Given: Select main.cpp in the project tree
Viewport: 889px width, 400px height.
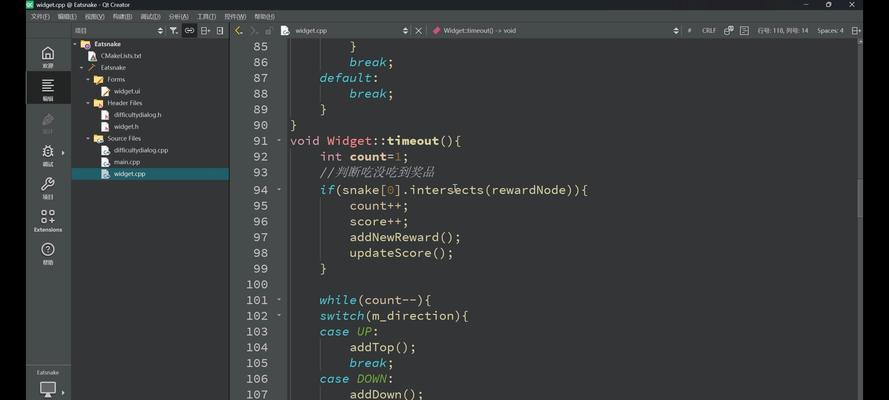Looking at the screenshot, I should click(x=126, y=162).
